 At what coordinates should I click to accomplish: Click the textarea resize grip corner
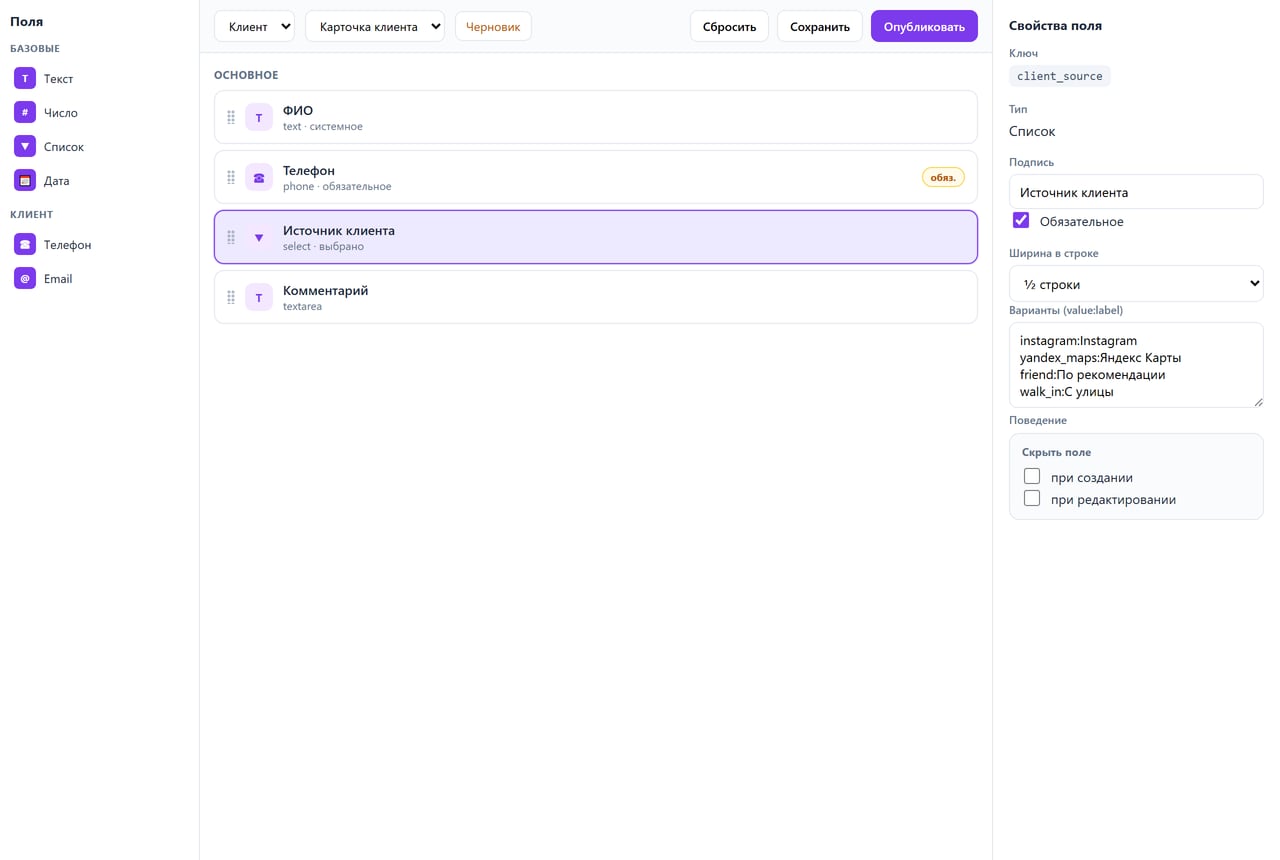pyautogui.click(x=1258, y=402)
